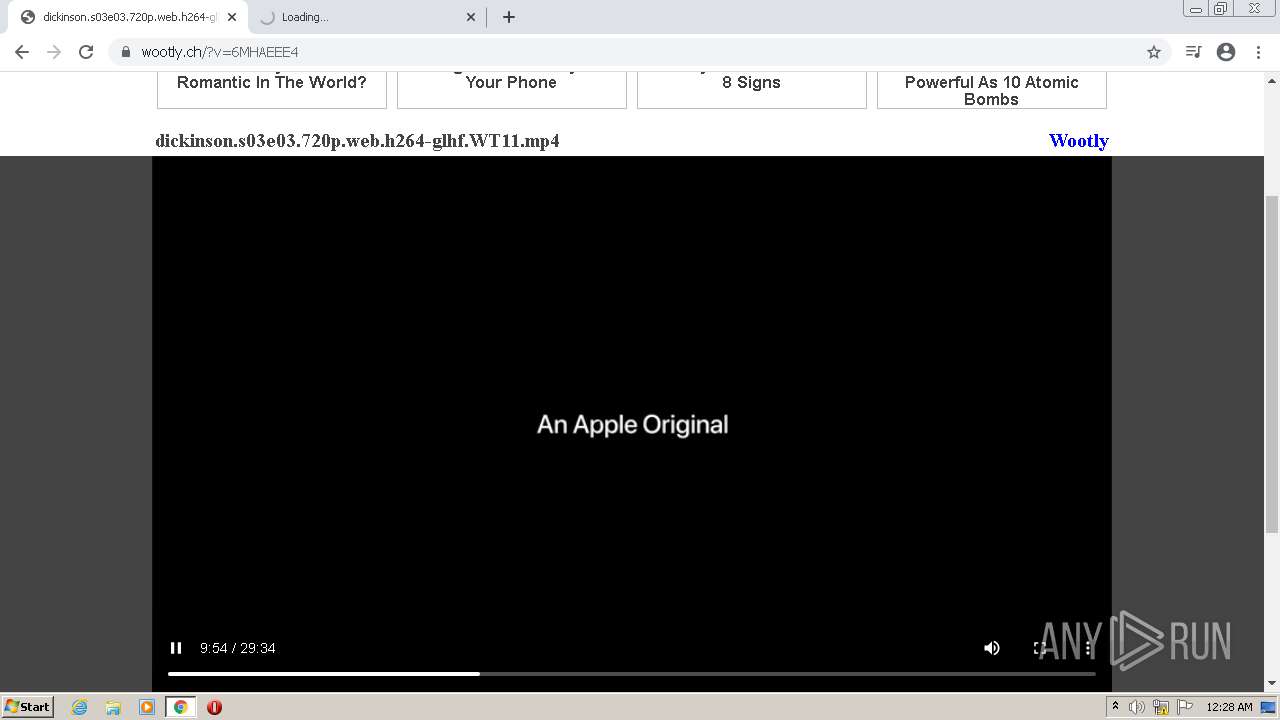Screen dimensions: 1280x720
Task: Open '8 Signs' ad card
Action: tap(752, 89)
